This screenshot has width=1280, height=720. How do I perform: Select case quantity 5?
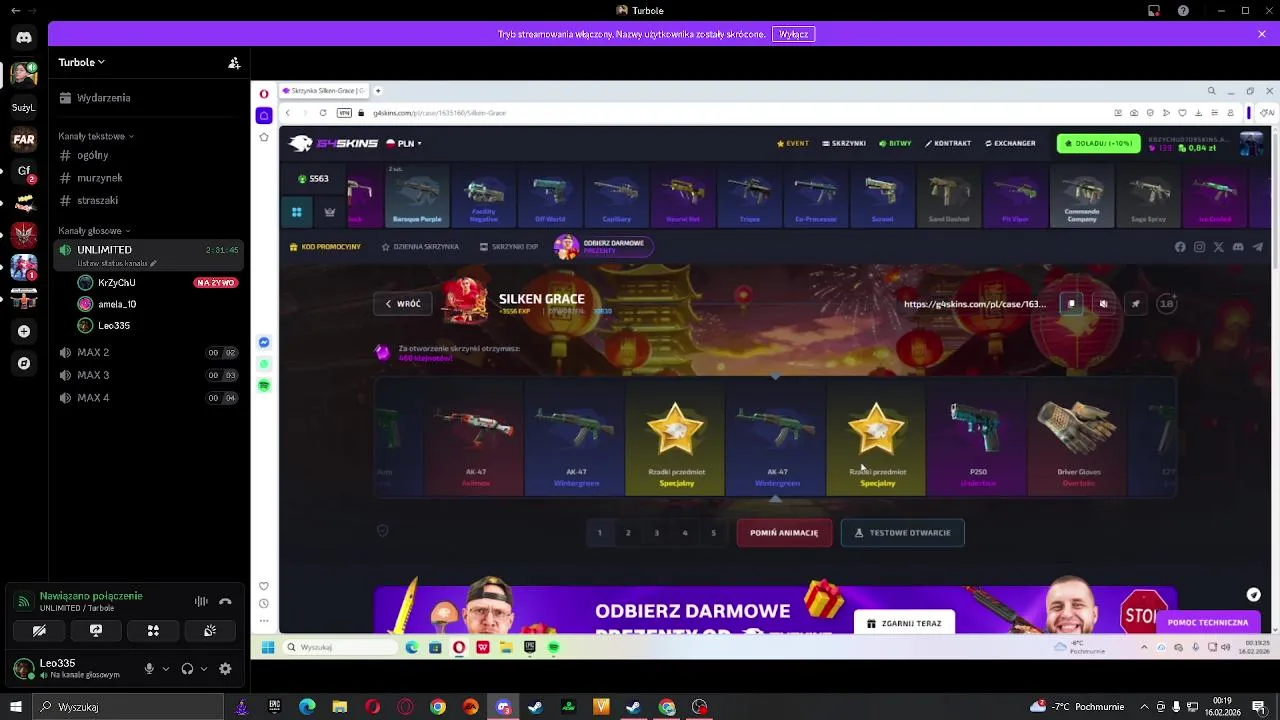tap(713, 533)
